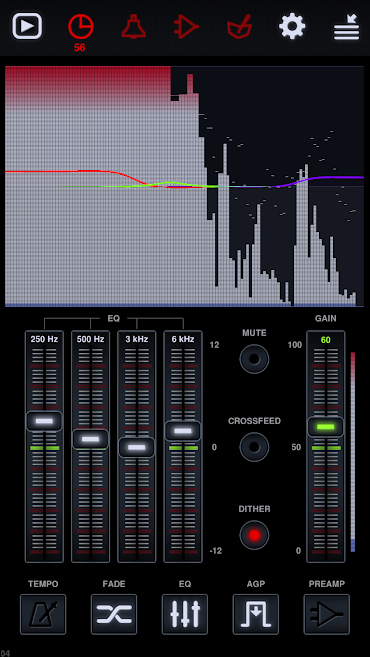Open the FADE crossfade button
The image size is (370, 657).
tap(114, 614)
